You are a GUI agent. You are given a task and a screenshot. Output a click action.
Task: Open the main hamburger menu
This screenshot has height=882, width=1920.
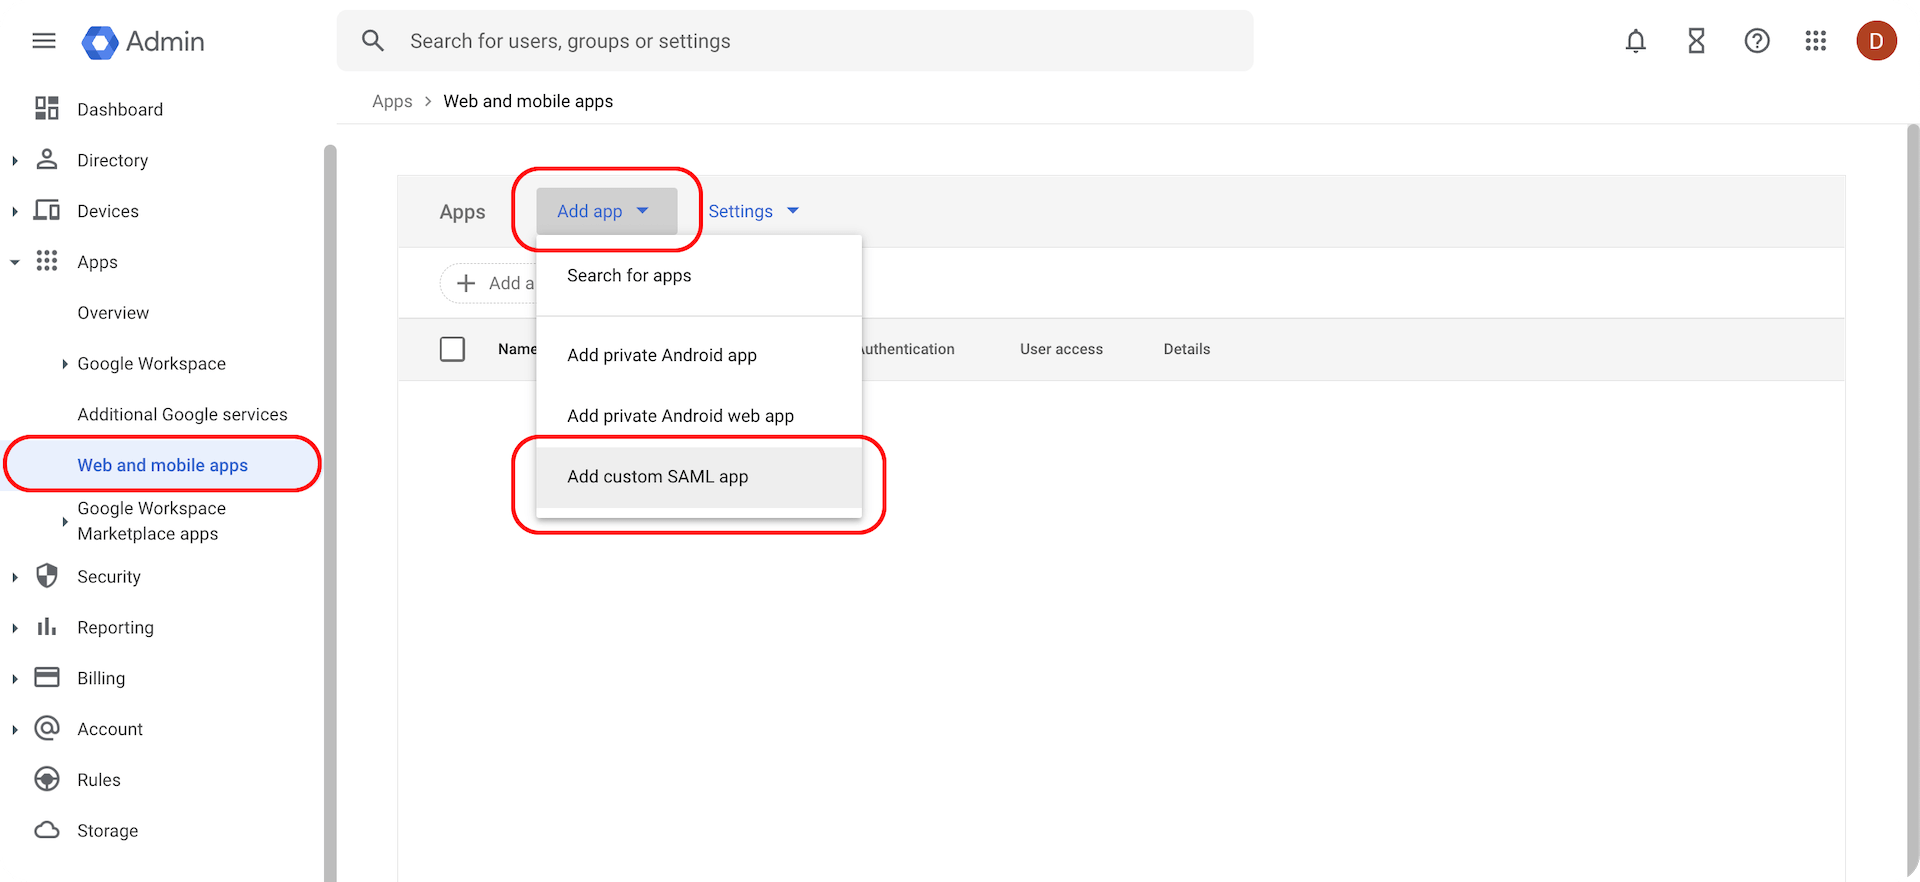44,41
